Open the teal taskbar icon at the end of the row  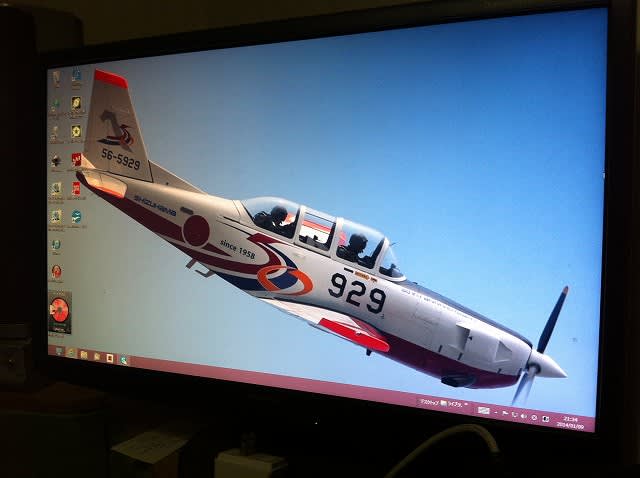[123, 360]
